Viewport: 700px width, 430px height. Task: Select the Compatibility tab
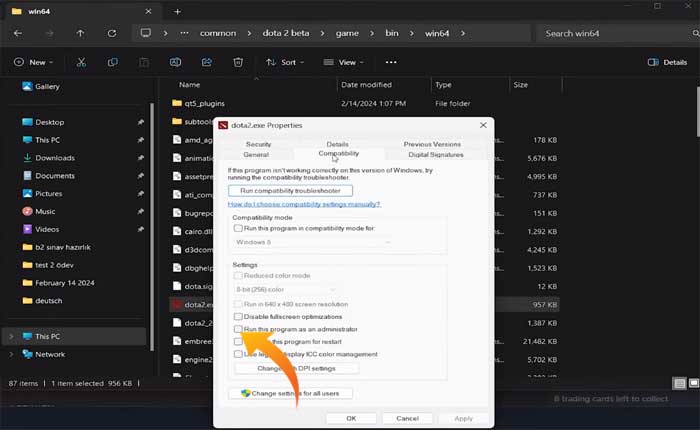339,153
